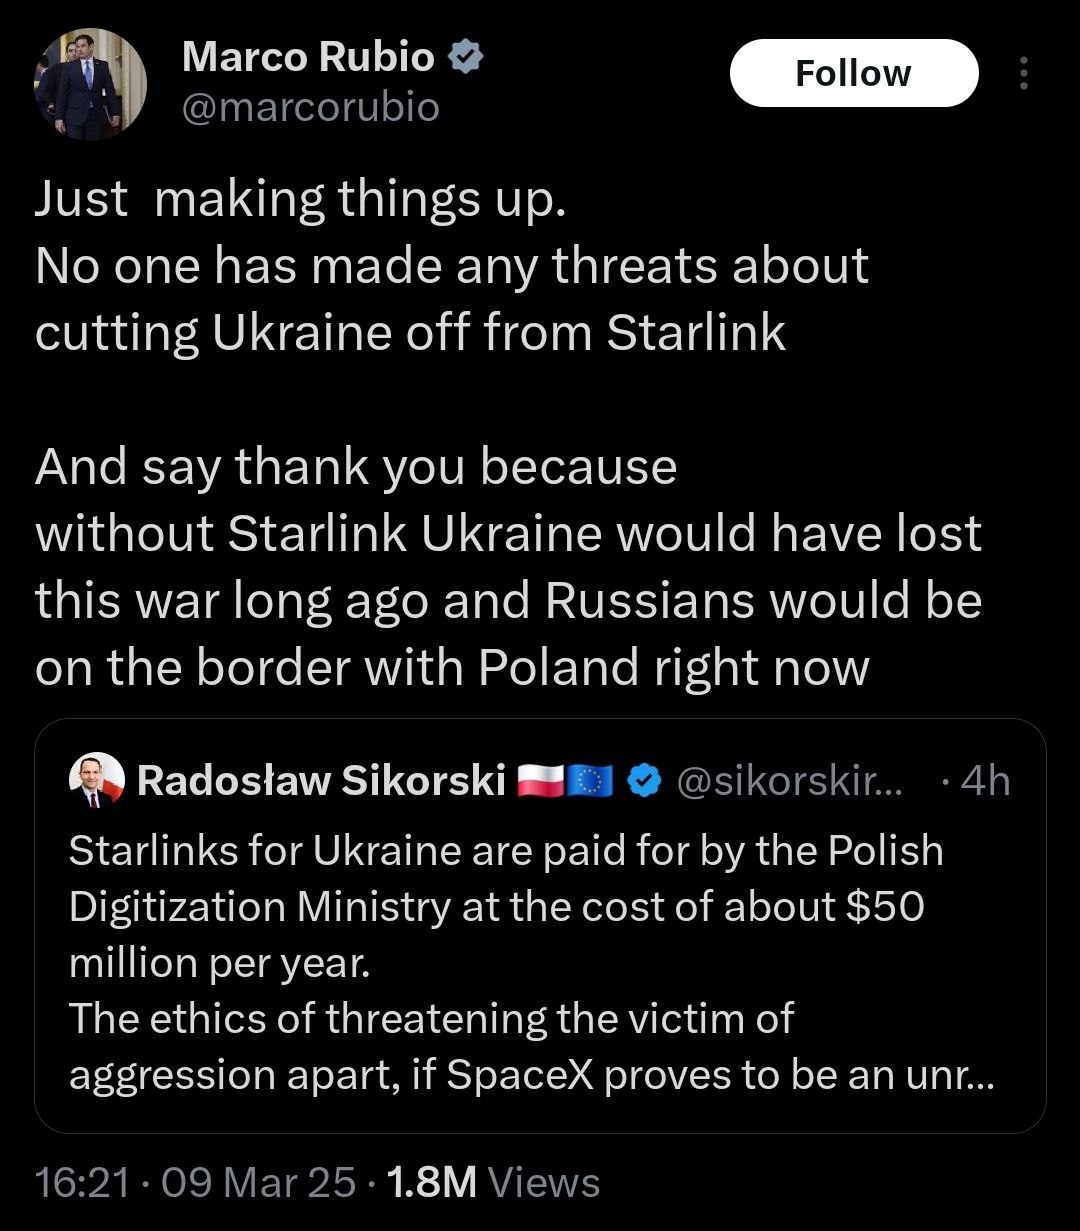Click the main poster's profile avatar
This screenshot has height=1231, width=1080.
pyautogui.click(x=90, y=84)
